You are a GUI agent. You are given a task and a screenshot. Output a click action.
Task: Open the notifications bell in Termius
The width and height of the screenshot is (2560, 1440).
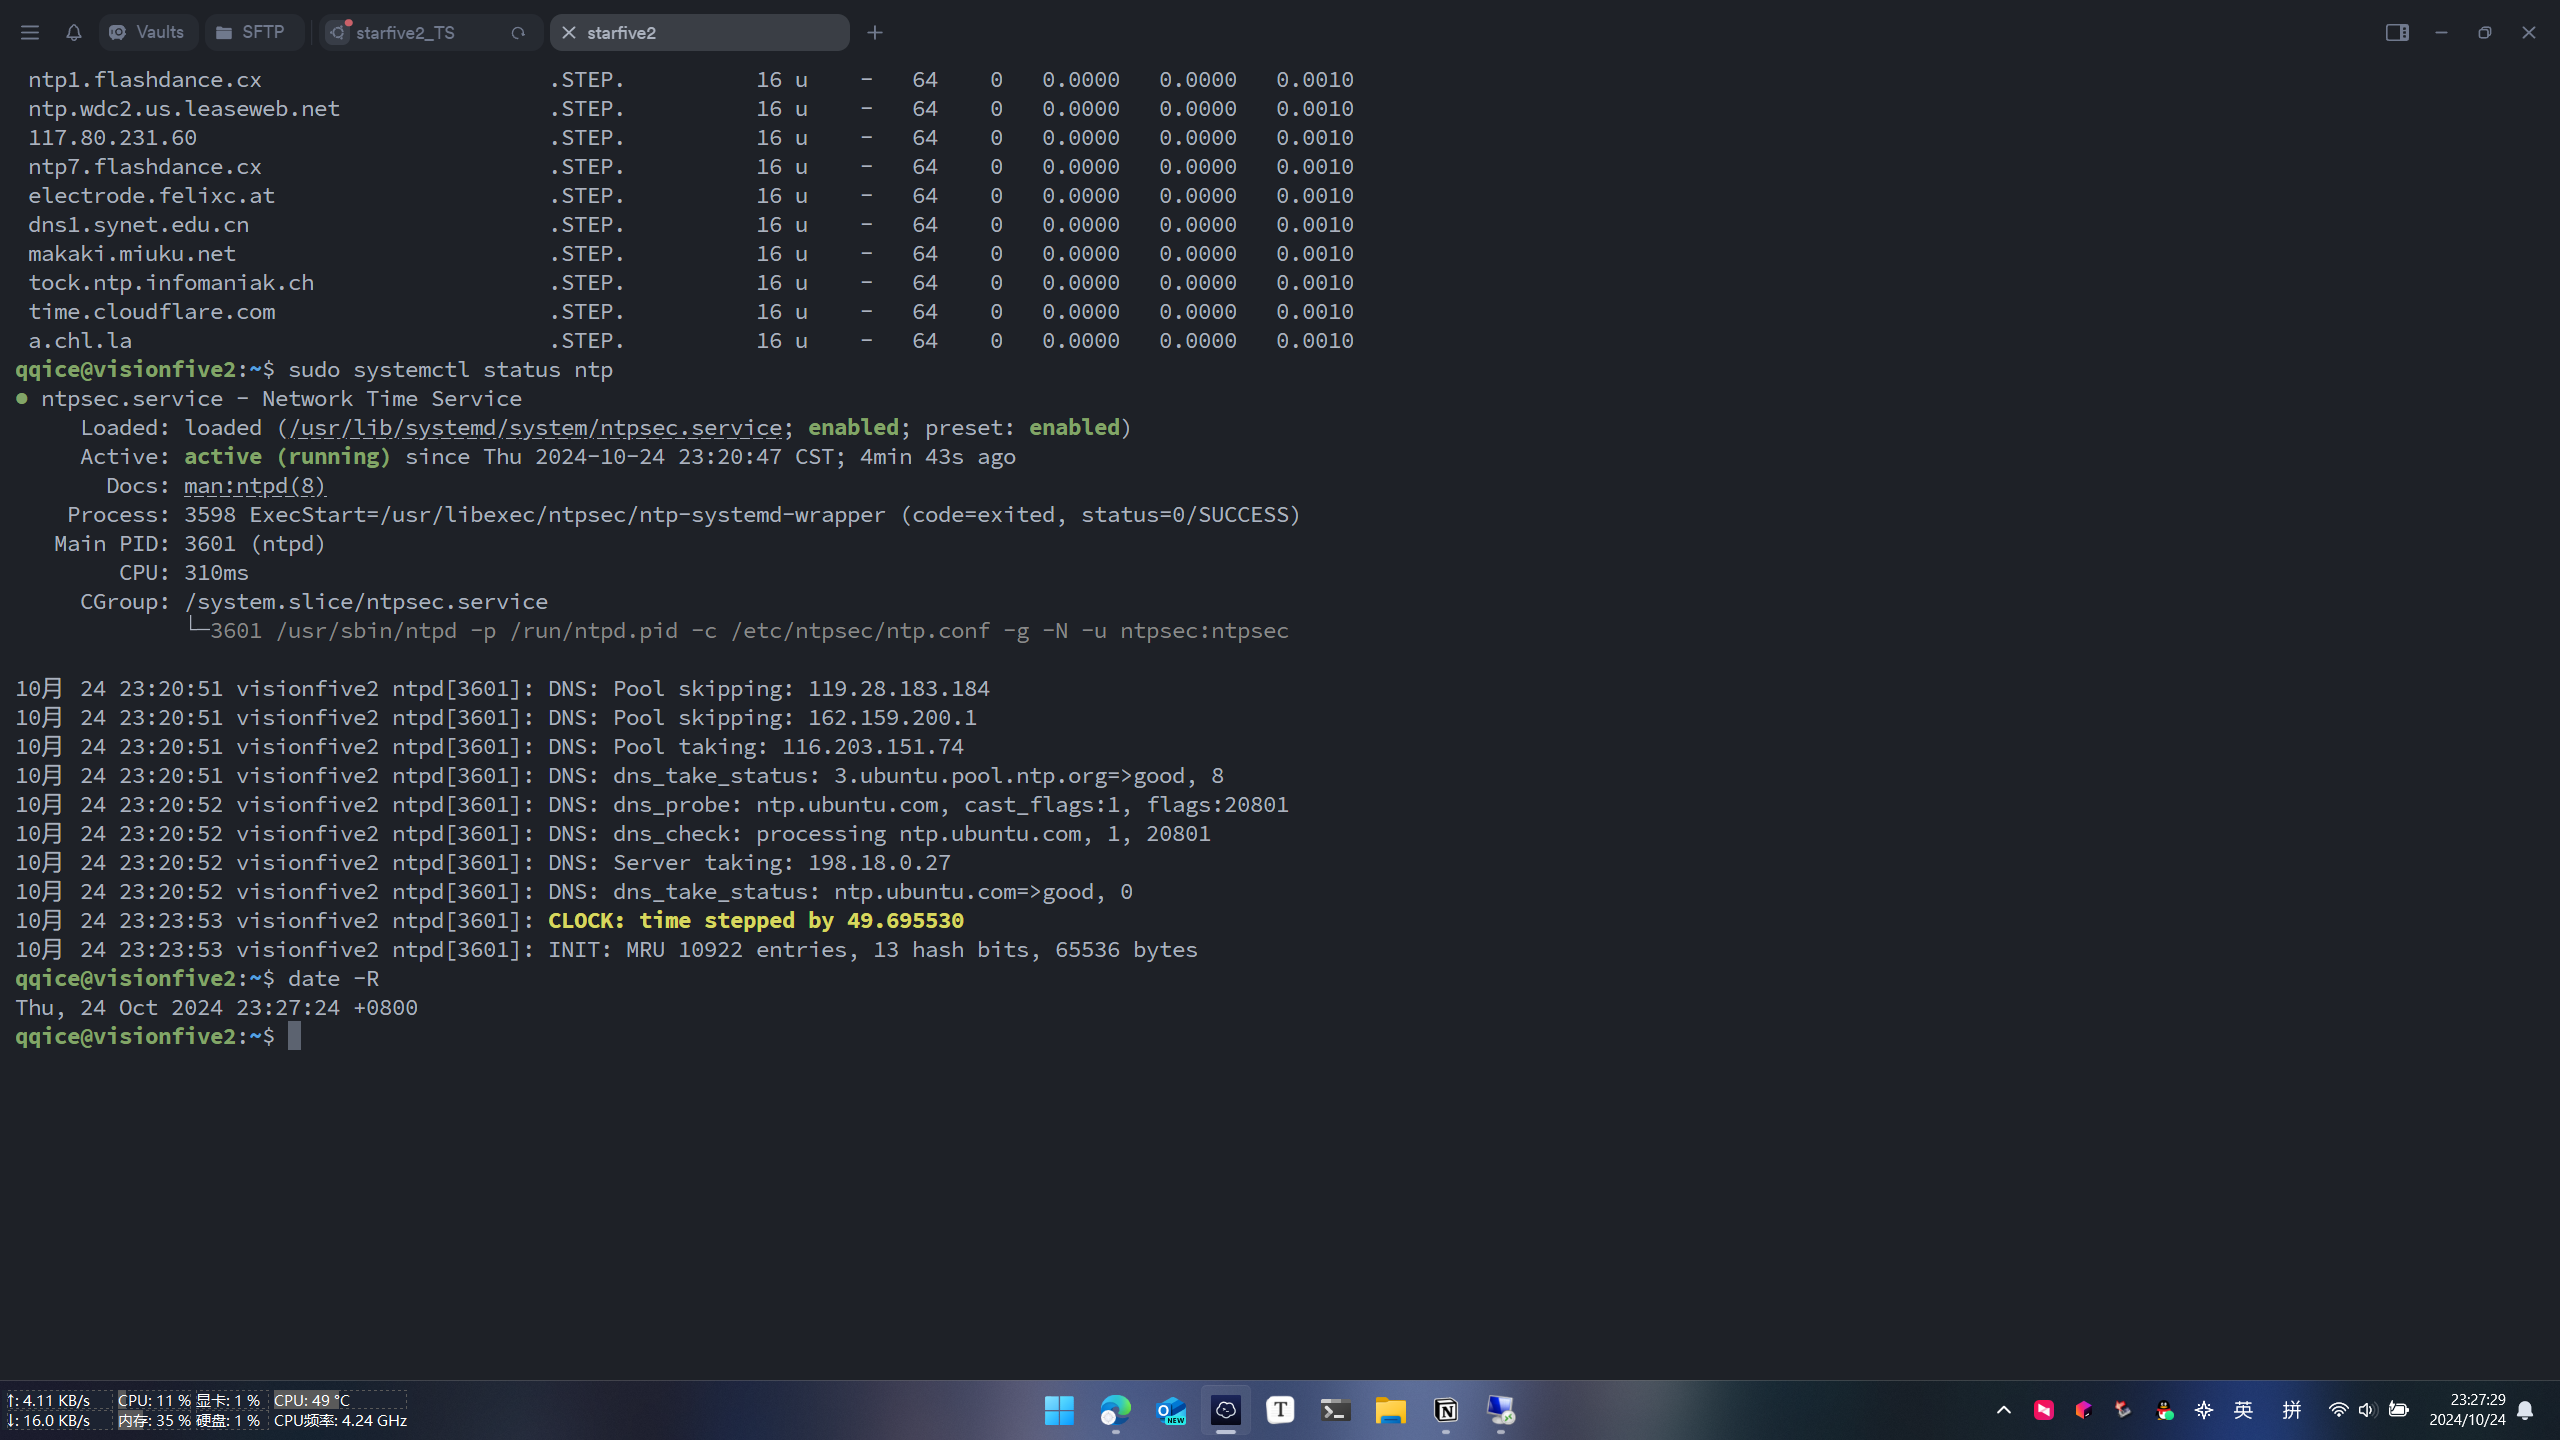73,33
